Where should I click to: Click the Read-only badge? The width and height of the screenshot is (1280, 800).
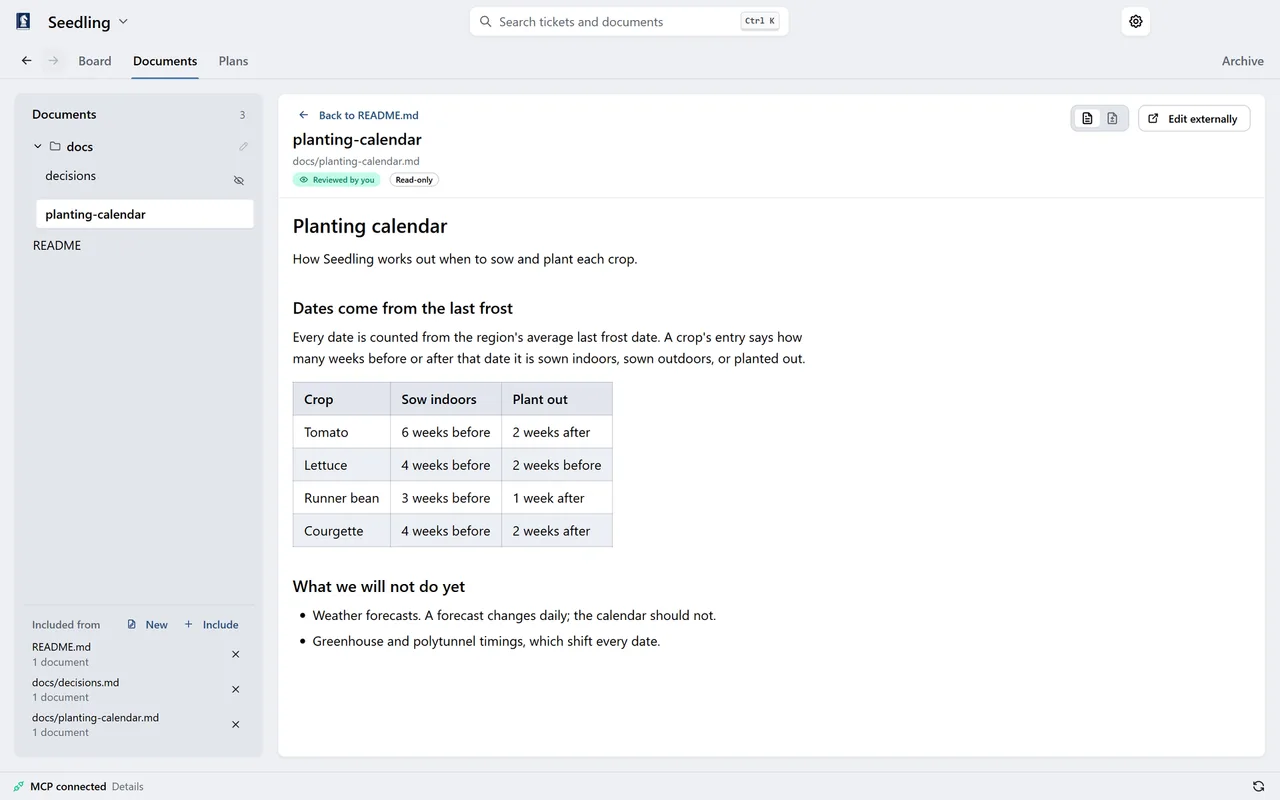point(414,180)
